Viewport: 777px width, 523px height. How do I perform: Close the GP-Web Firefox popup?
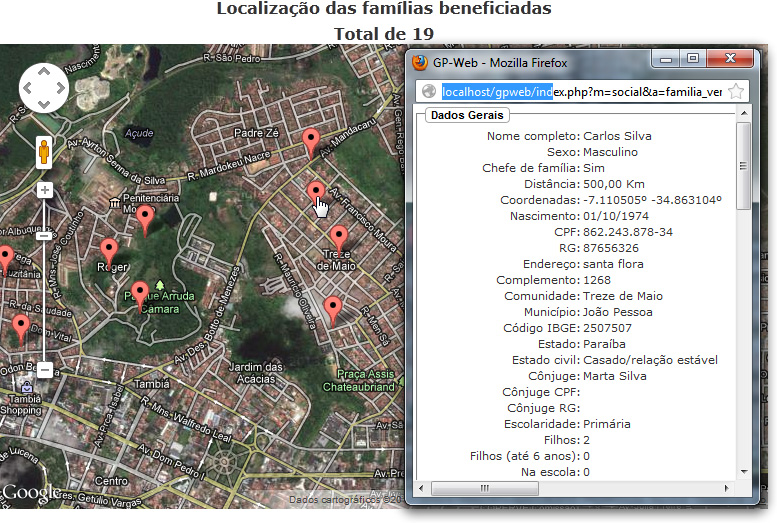pos(730,59)
